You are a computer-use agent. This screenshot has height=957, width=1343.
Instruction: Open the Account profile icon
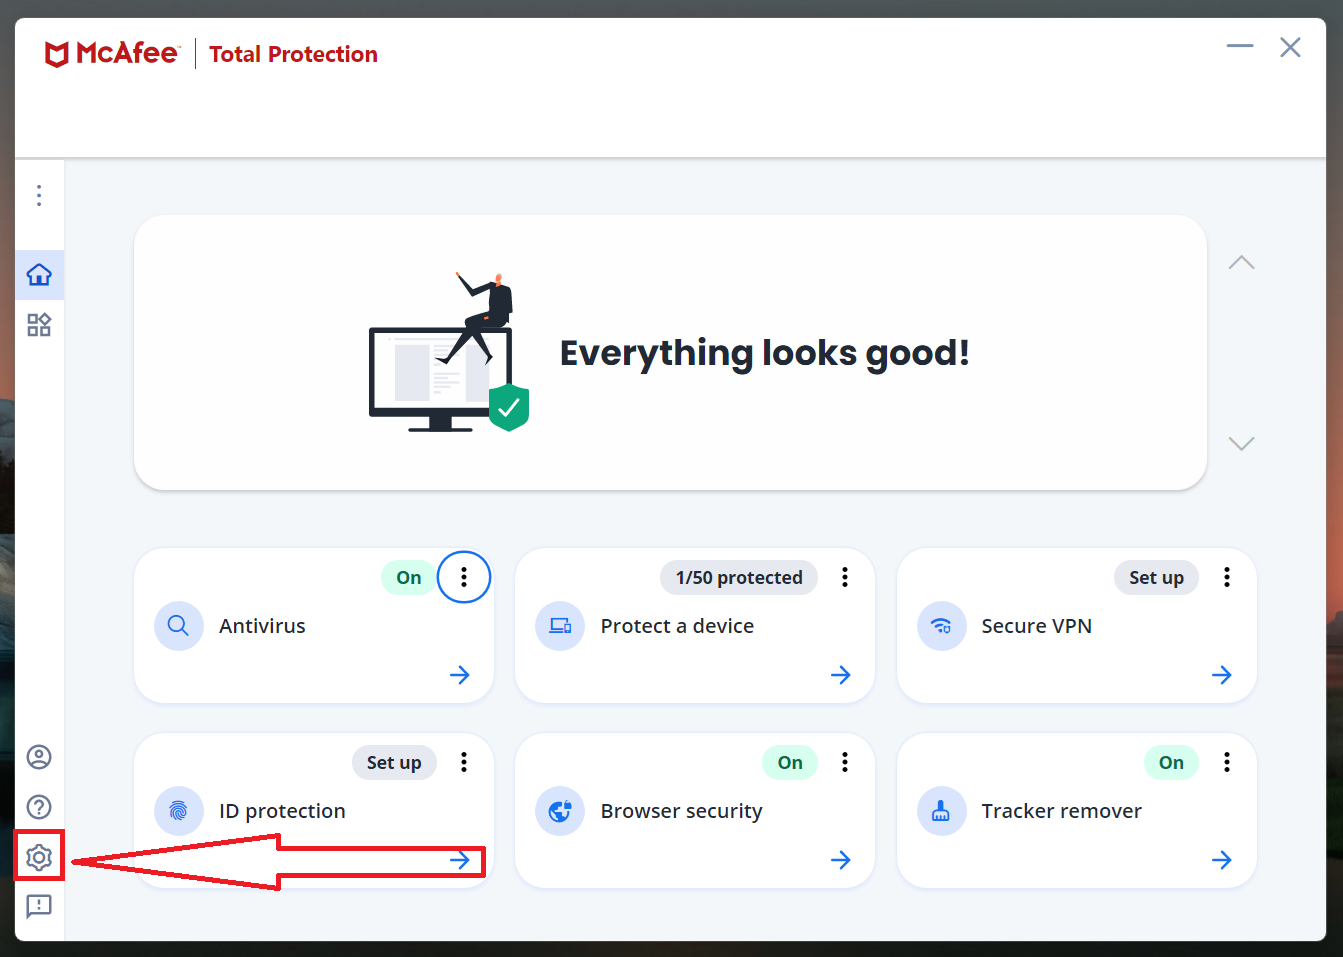click(39, 757)
